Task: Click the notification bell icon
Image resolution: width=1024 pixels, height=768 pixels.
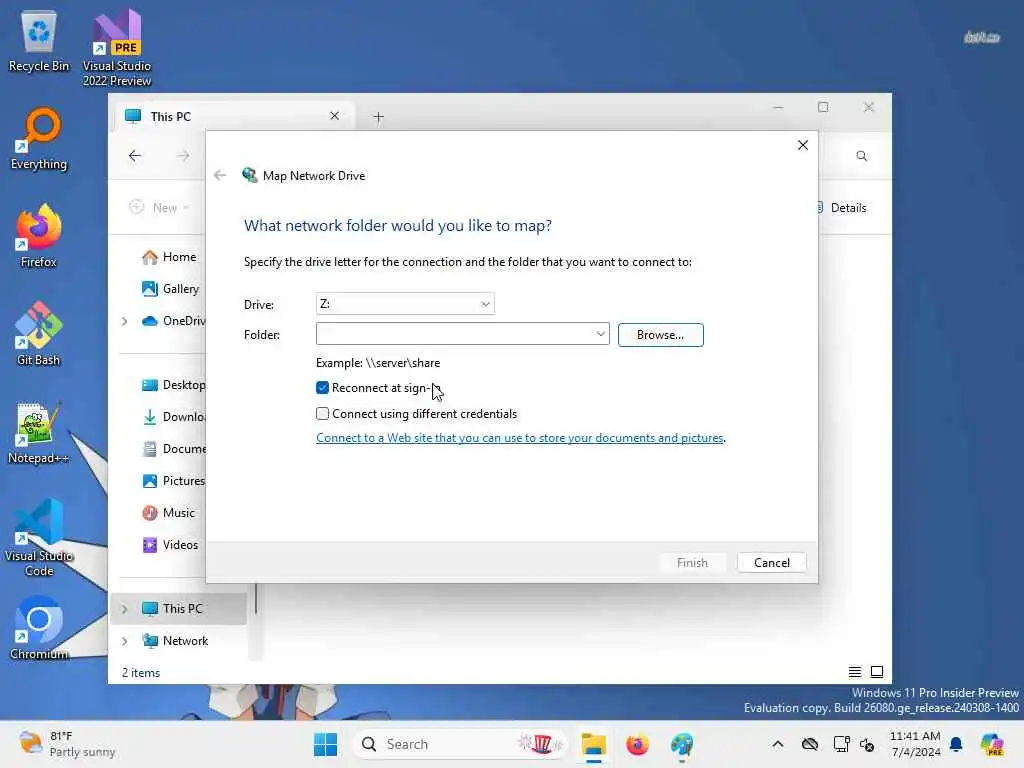Action: (x=956, y=744)
